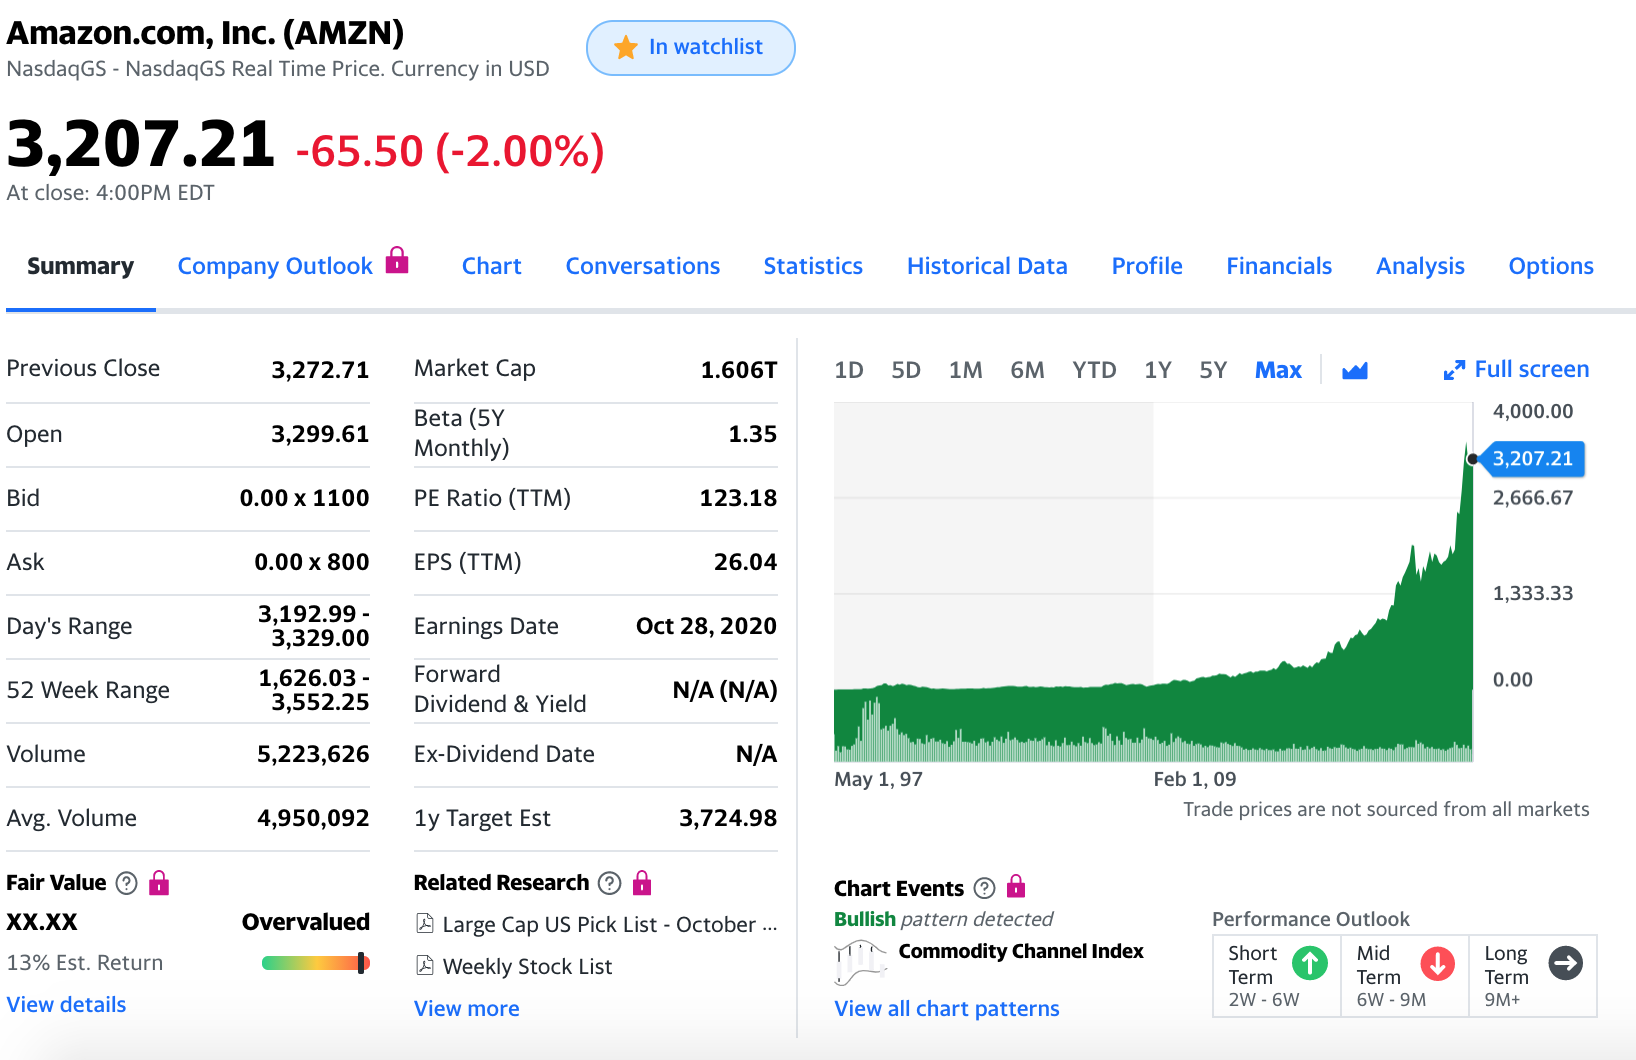This screenshot has height=1060, width=1636.
Task: Click the green price chart area
Action: coord(1153,582)
